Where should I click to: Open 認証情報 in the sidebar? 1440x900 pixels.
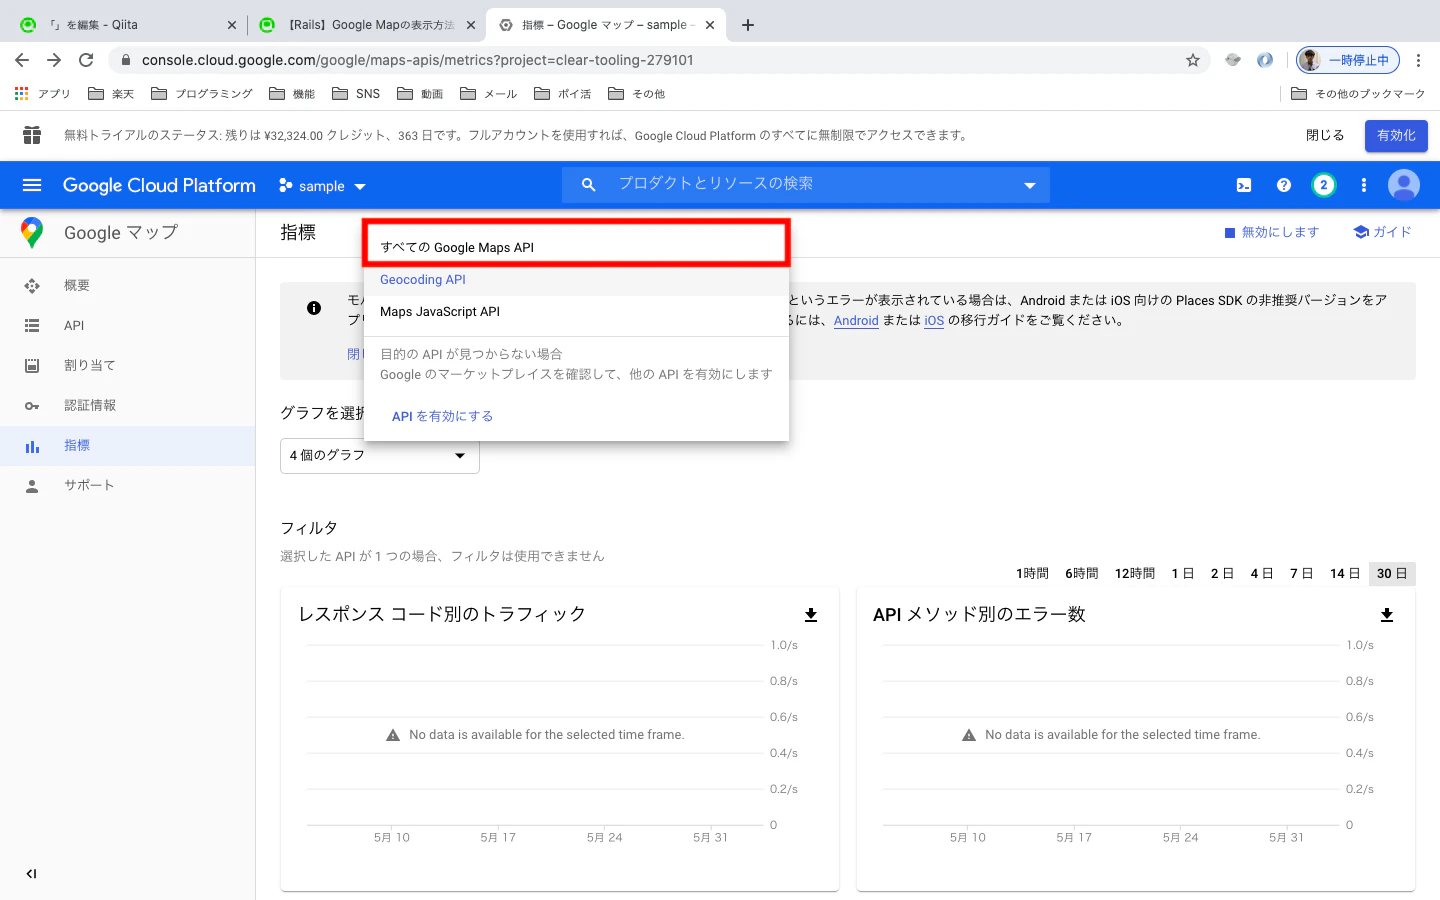pyautogui.click(x=128, y=406)
